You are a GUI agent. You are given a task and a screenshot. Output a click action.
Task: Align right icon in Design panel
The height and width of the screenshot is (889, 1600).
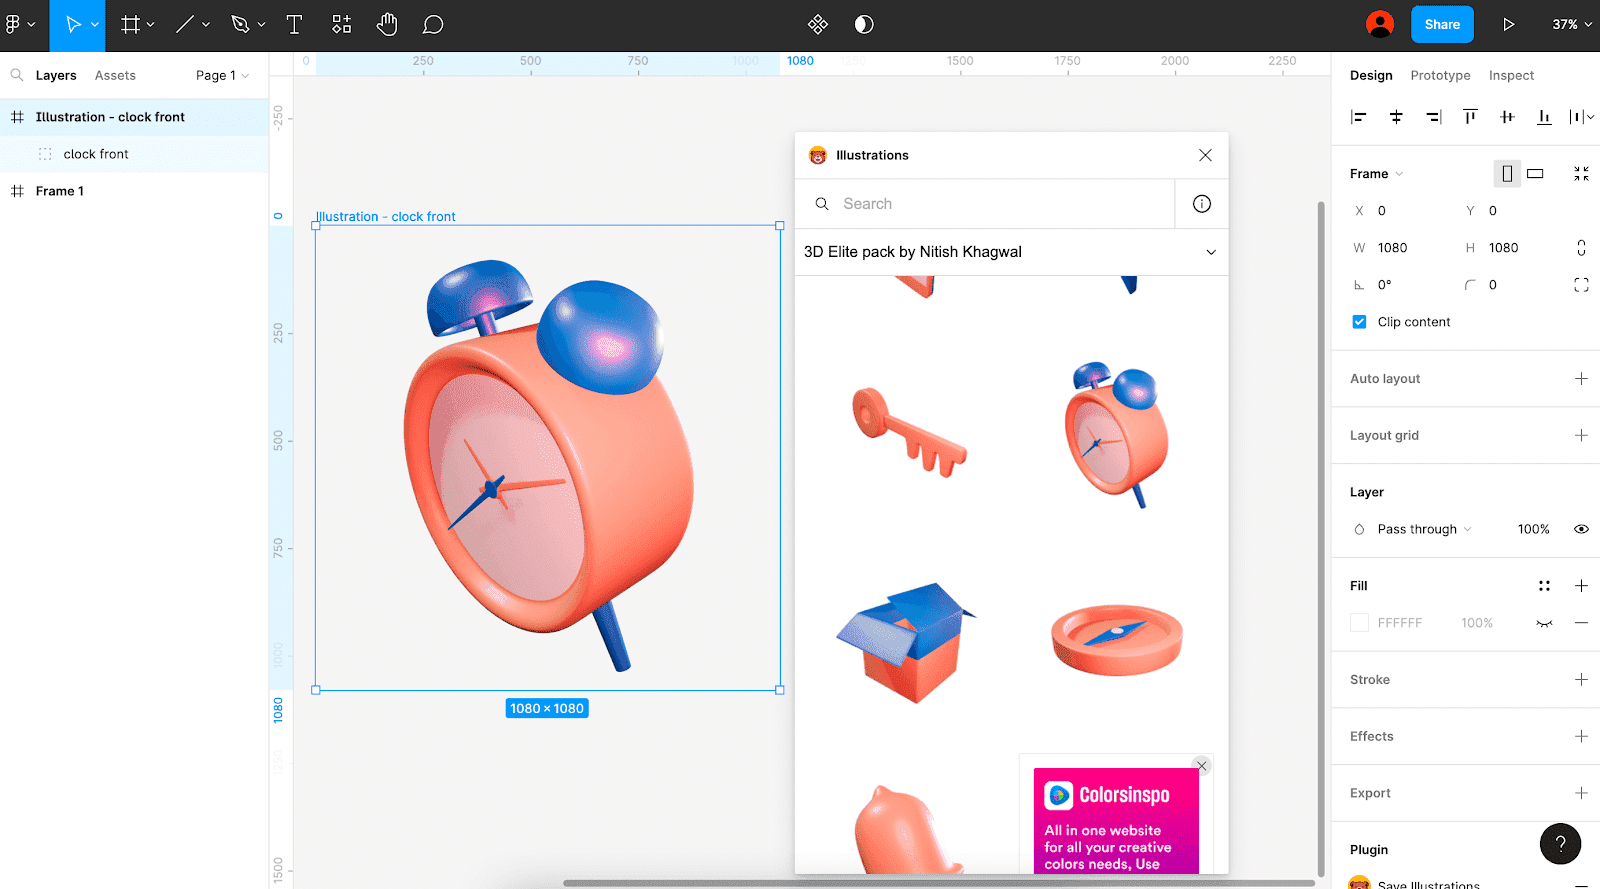tap(1433, 117)
